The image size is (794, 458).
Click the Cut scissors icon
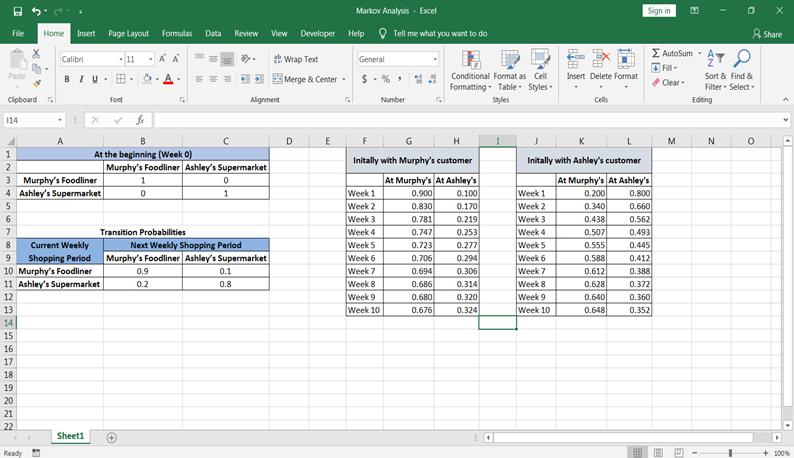pyautogui.click(x=36, y=54)
